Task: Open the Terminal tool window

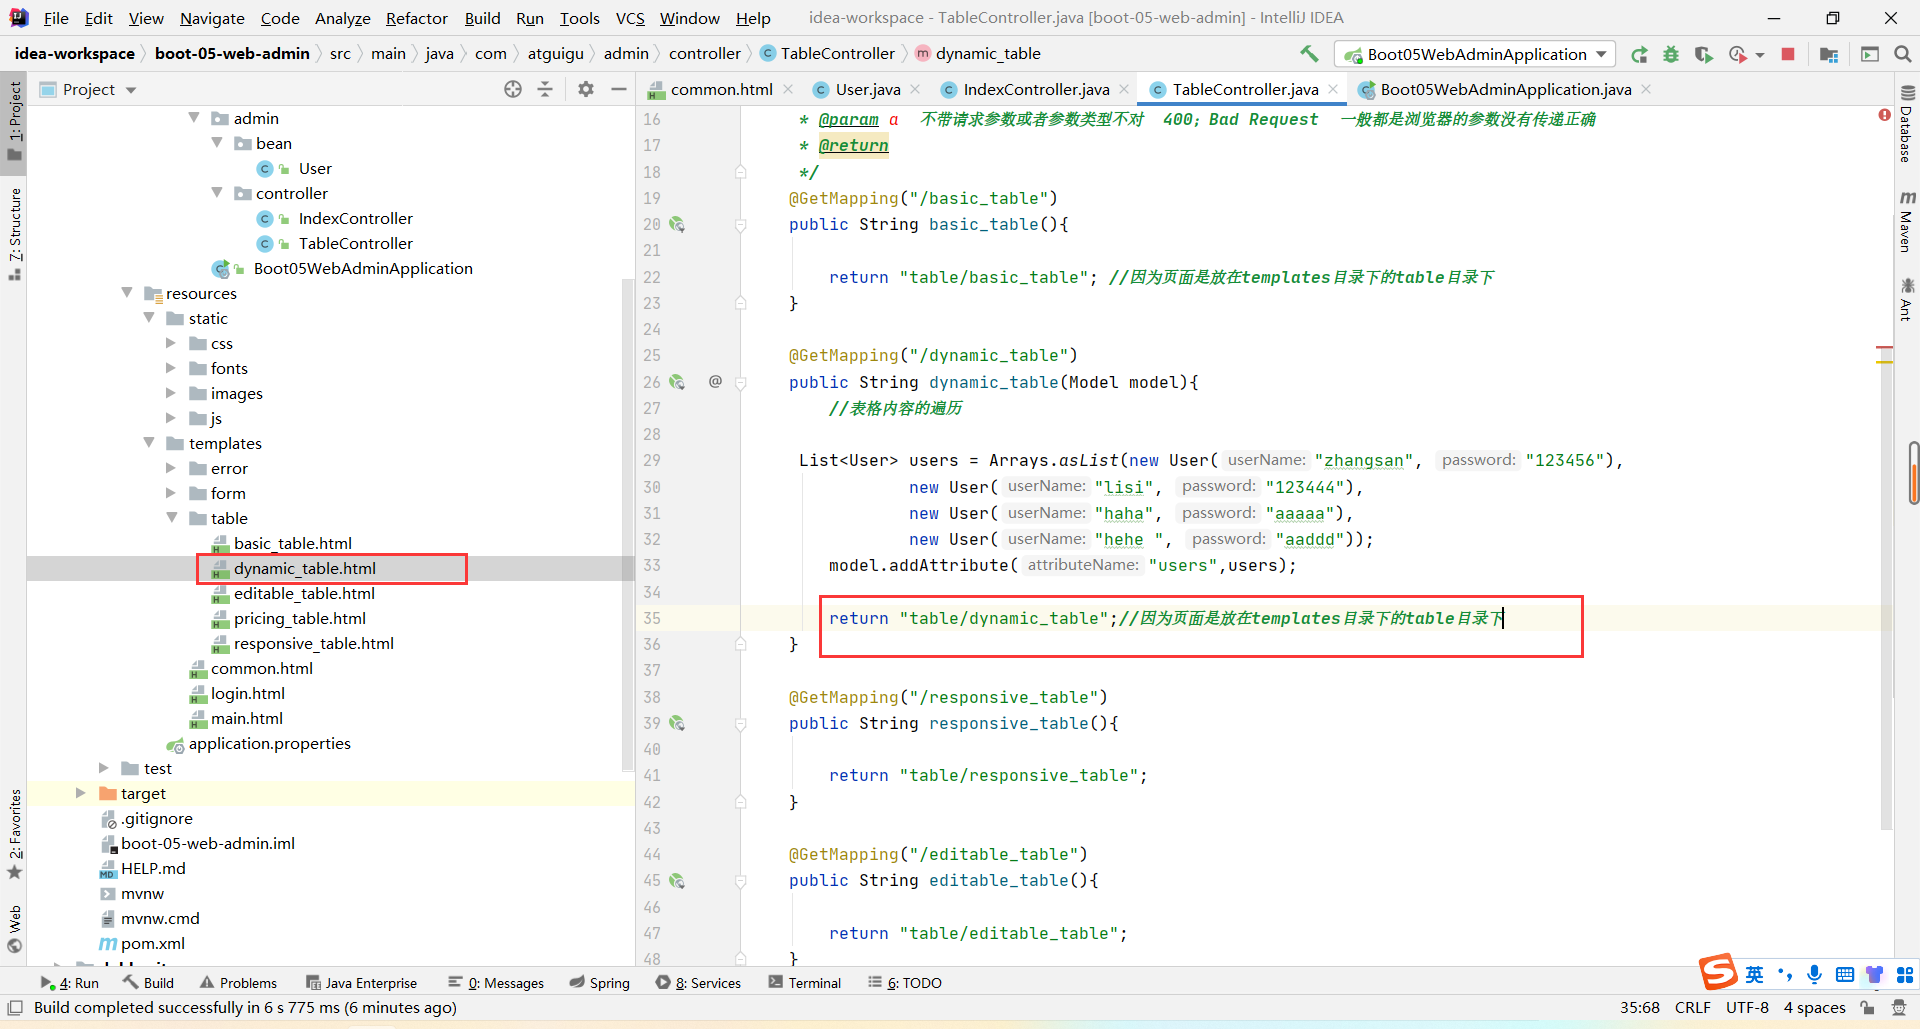Action: 805,983
